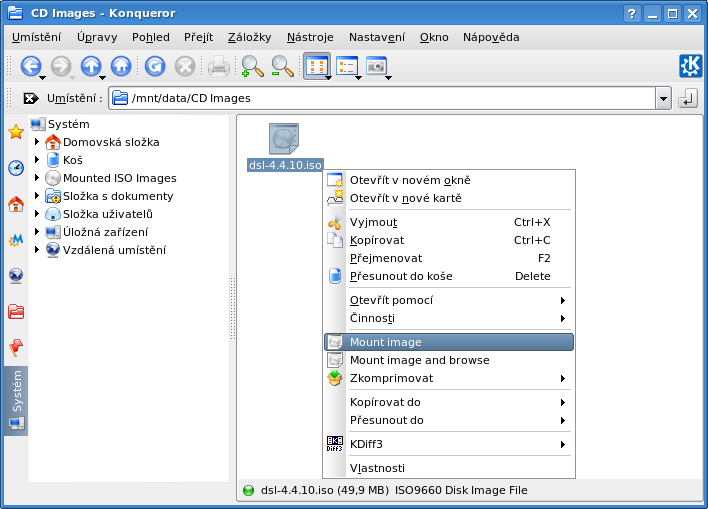
Task: Open the Okno menu
Action: [x=434, y=37]
